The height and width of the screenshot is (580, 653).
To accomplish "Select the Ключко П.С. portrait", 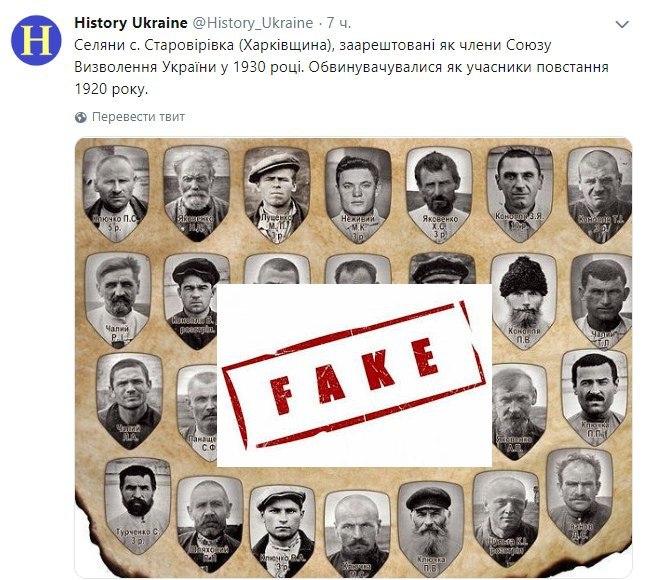I will point(116,193).
